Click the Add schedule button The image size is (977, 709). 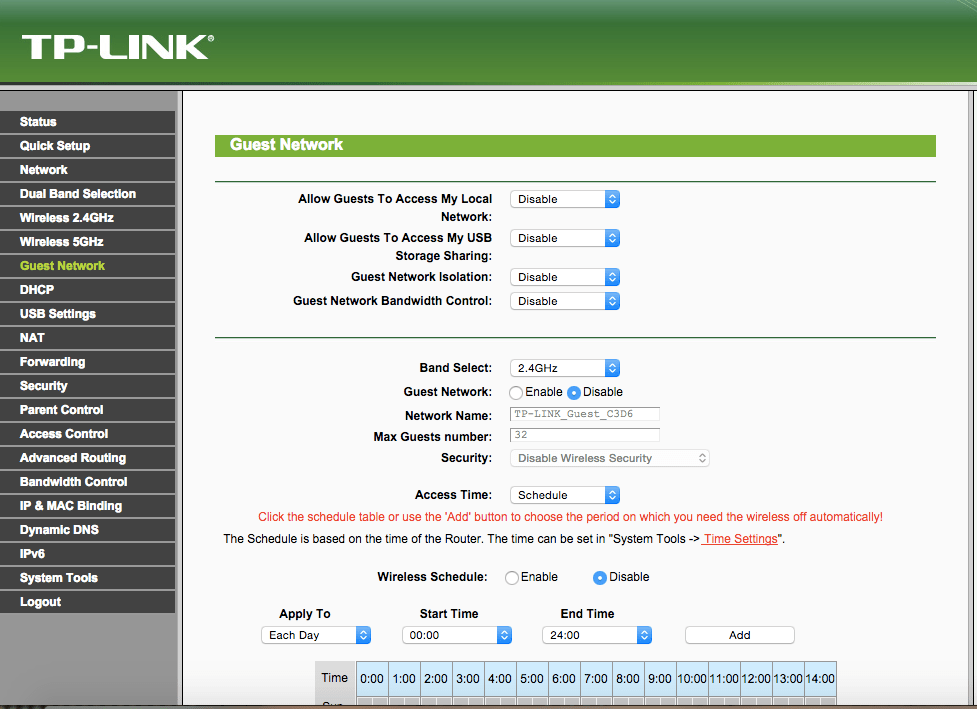[x=739, y=635]
